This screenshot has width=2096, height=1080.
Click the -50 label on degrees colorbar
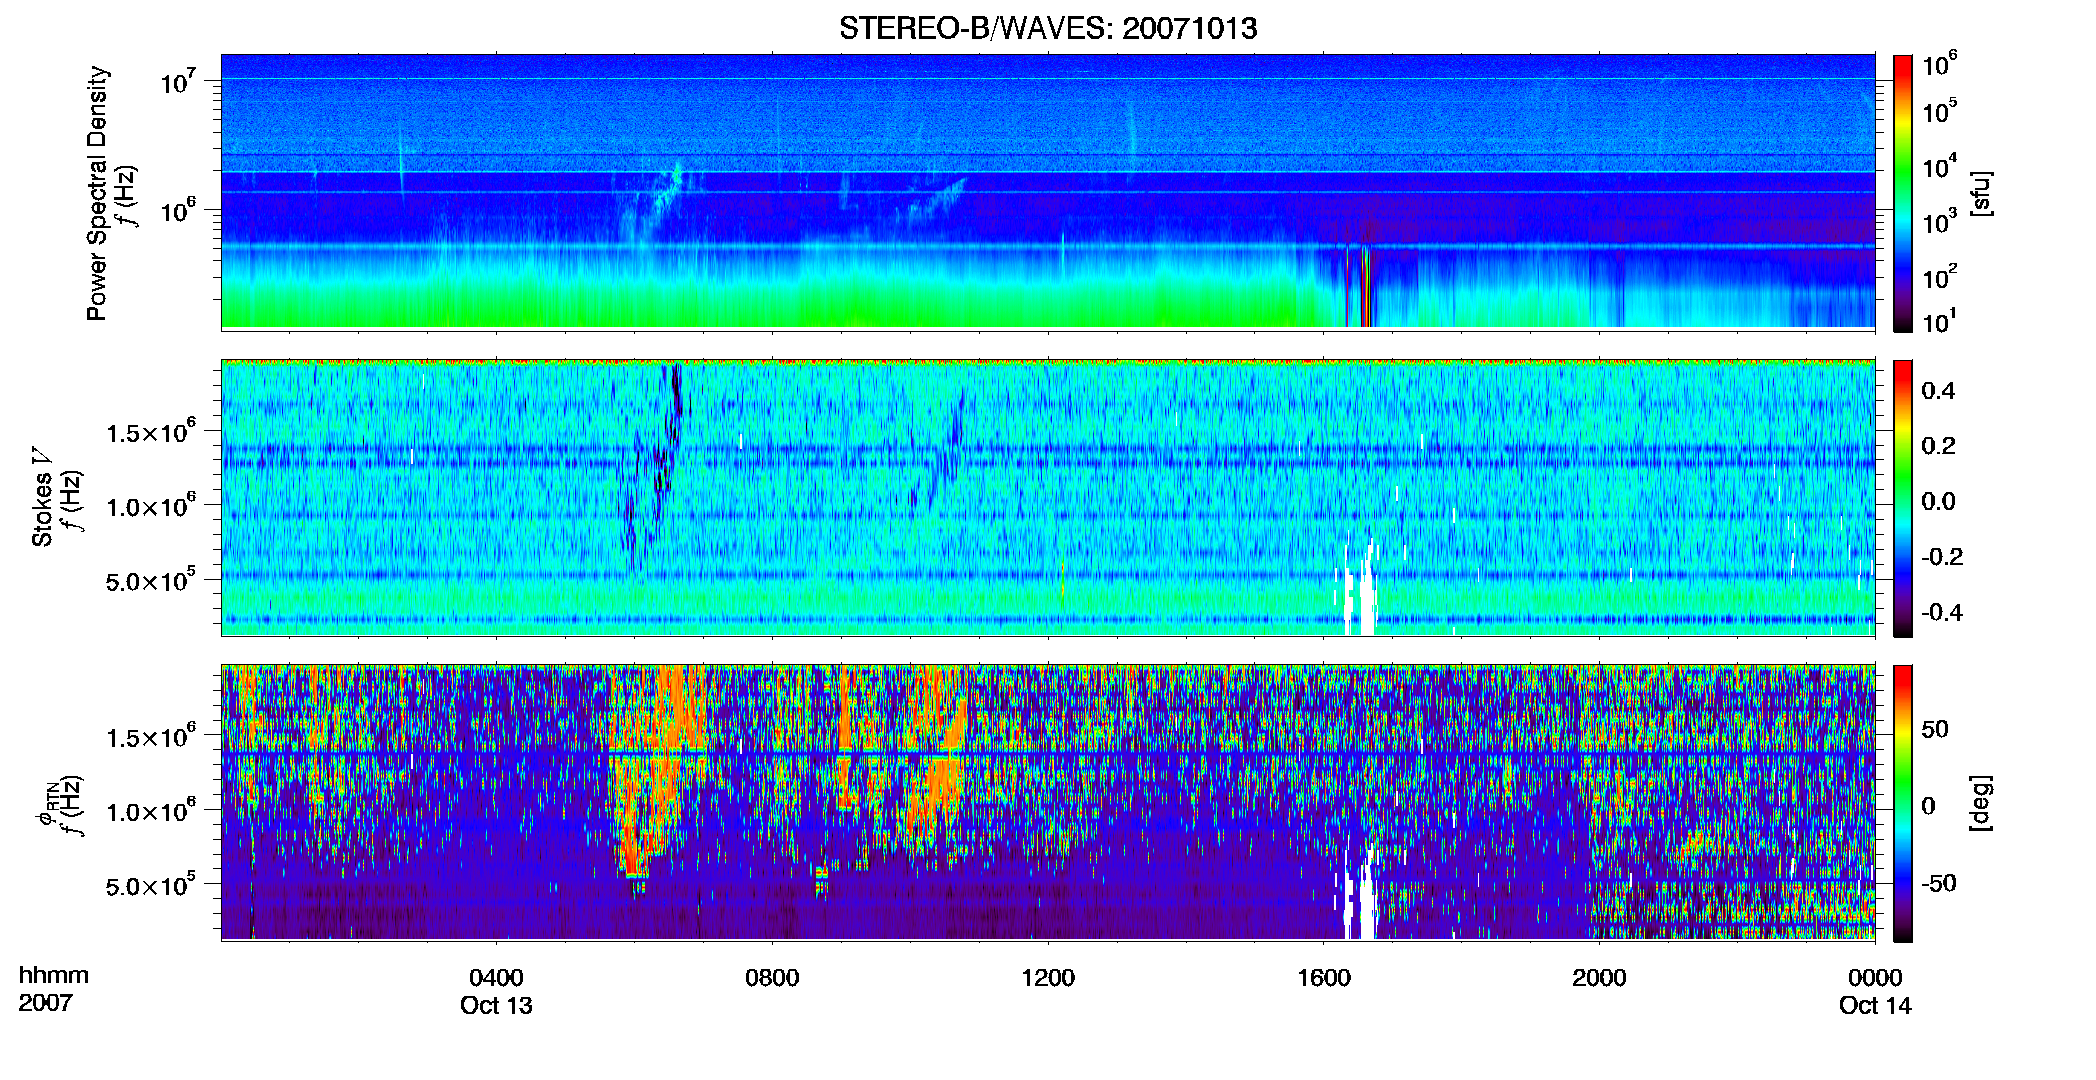[1938, 883]
